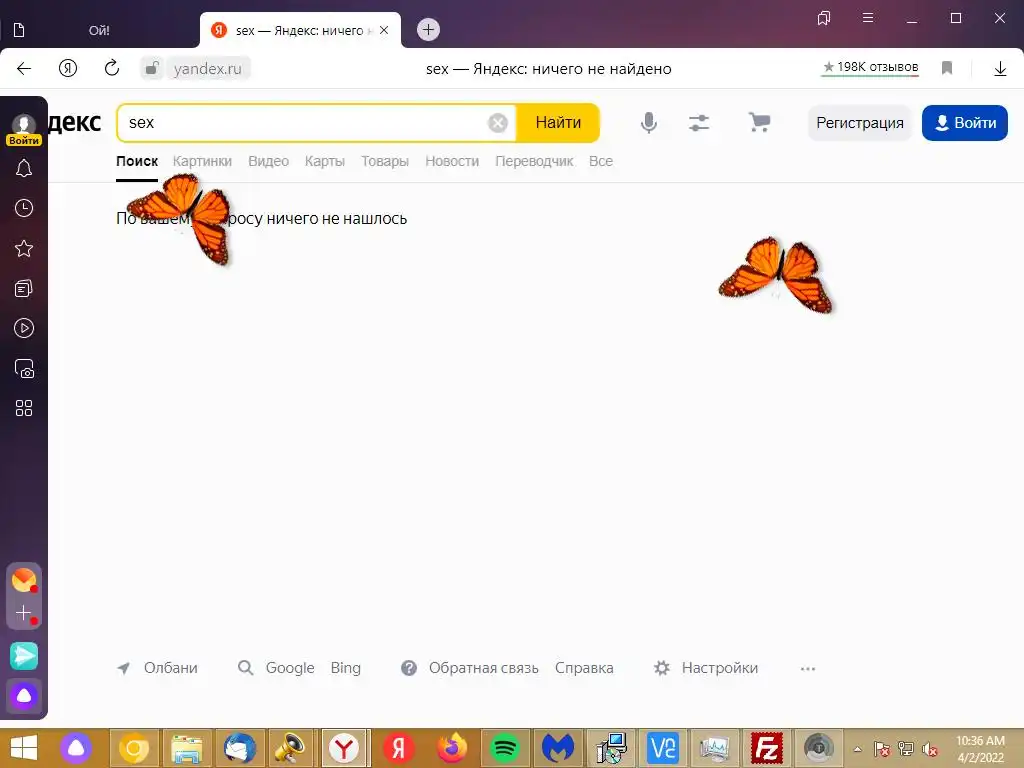Go back using the browser arrow
This screenshot has width=1024, height=768.
24,69
